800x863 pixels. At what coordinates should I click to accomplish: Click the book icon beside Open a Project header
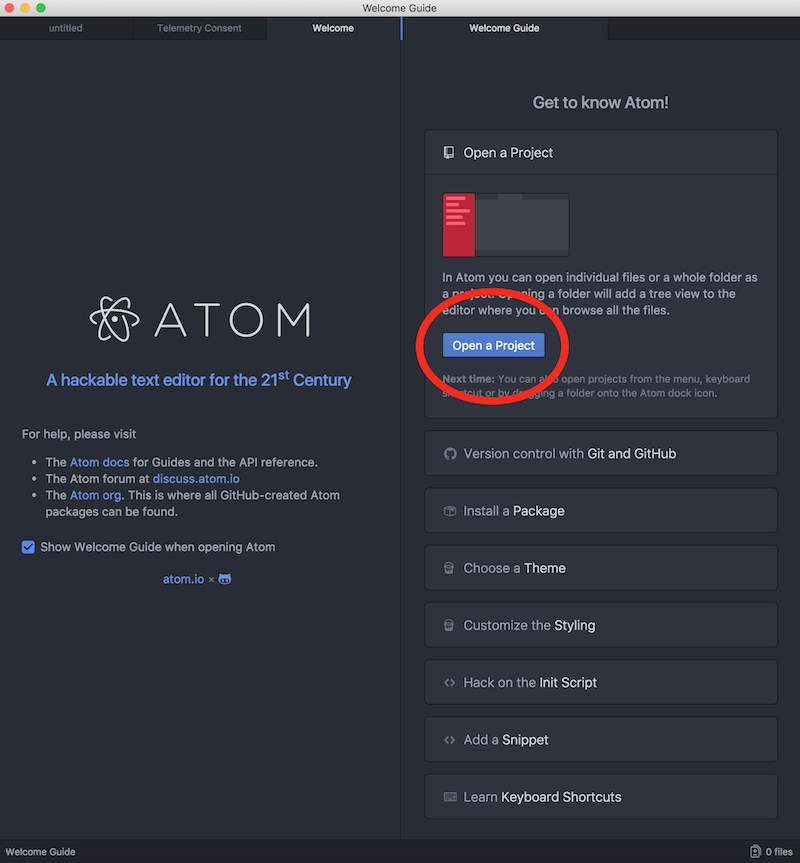449,152
